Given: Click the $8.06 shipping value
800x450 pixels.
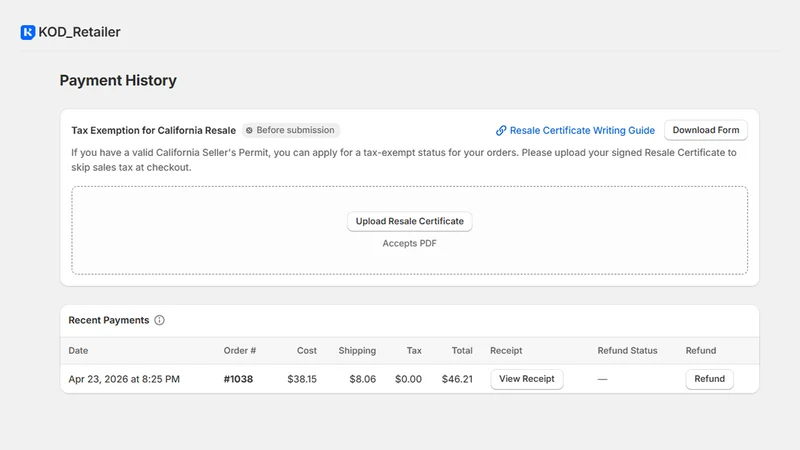Looking at the screenshot, I should [x=363, y=379].
